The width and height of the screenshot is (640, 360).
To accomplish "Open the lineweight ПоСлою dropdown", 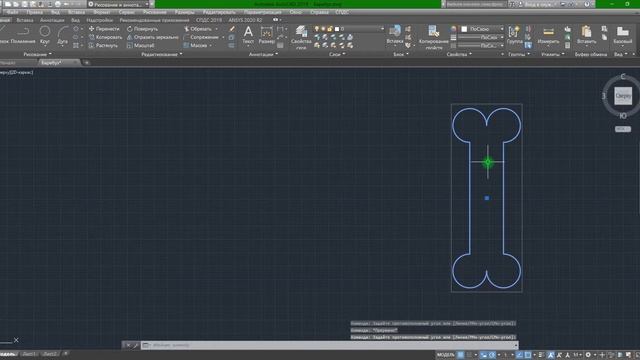I will tap(482, 37).
